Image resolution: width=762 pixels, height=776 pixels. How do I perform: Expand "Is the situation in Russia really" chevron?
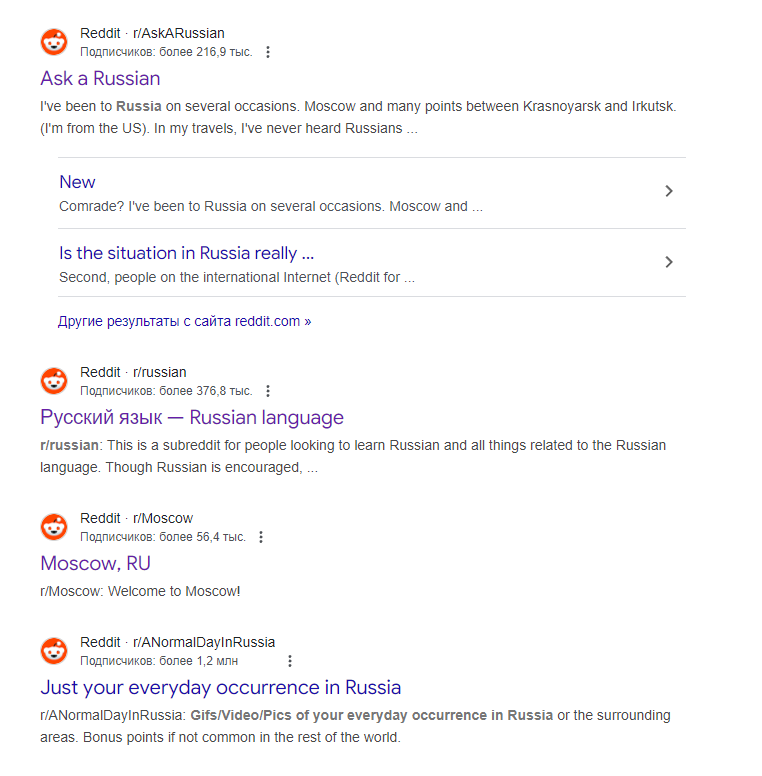pyautogui.click(x=669, y=262)
